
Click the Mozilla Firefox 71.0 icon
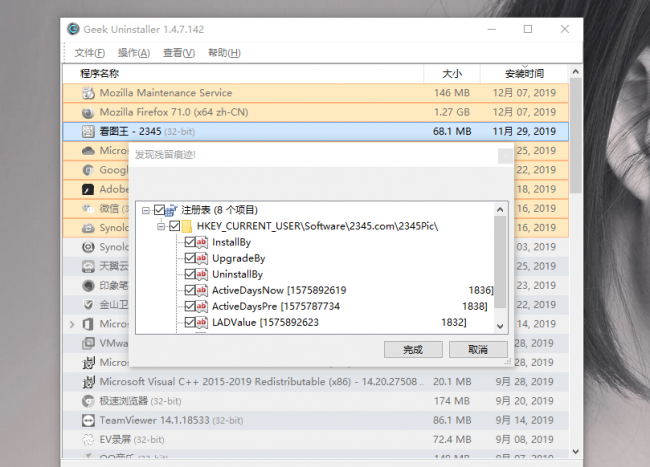(88, 112)
